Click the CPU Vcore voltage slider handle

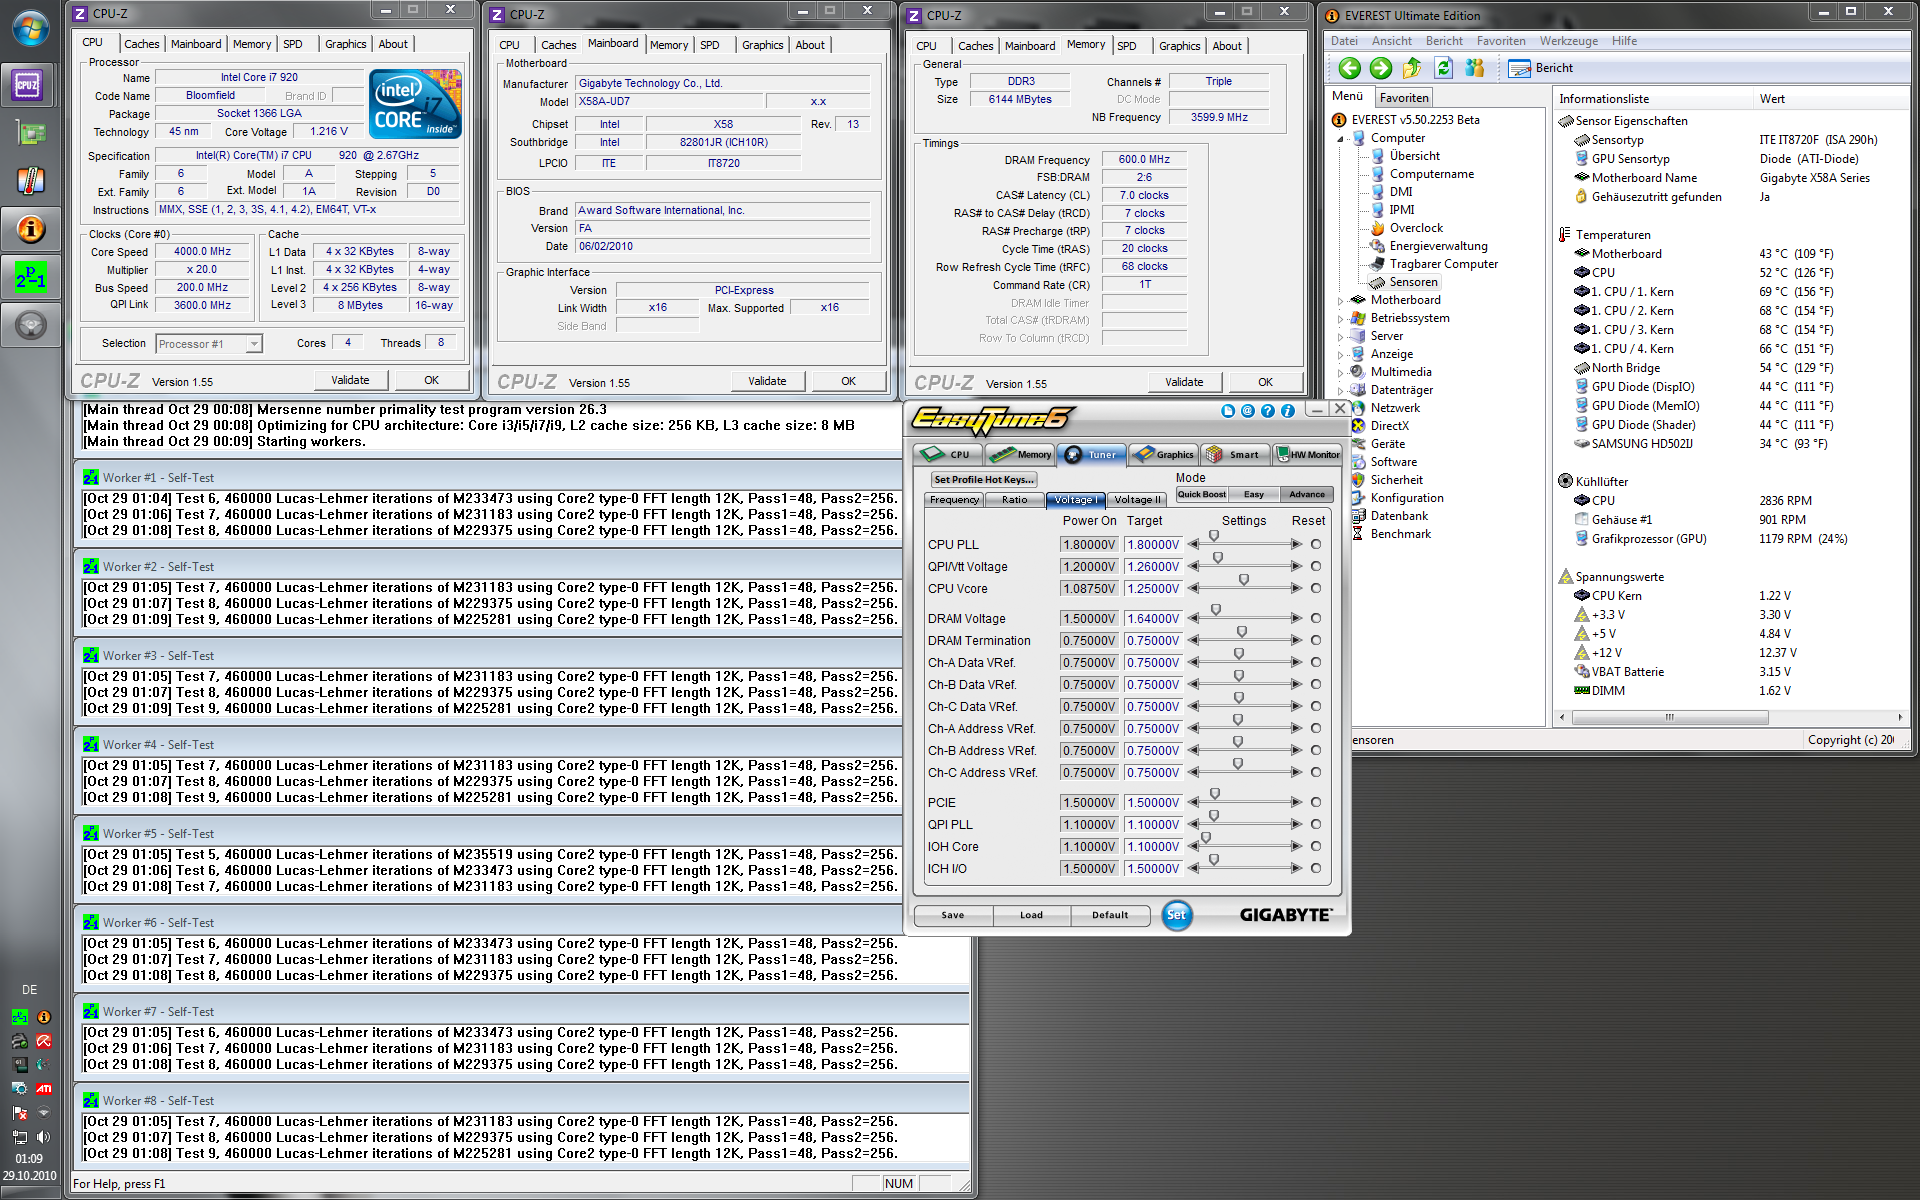click(1244, 580)
